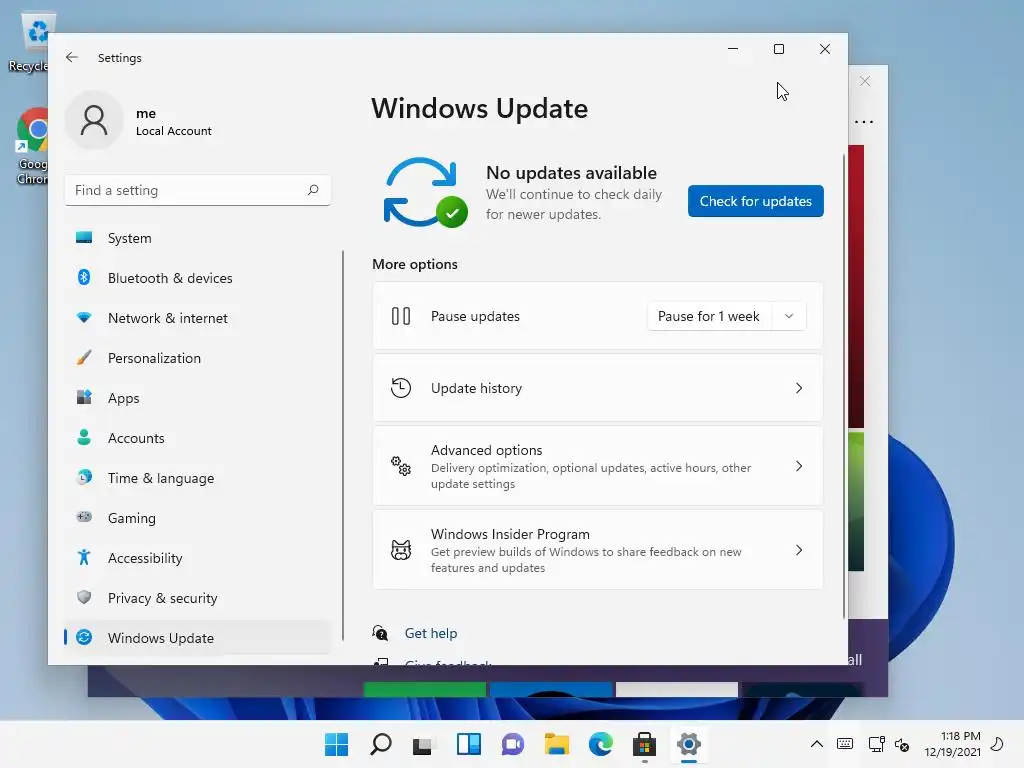Open Task View on taskbar
Image resolution: width=1024 pixels, height=768 pixels.
pos(423,744)
